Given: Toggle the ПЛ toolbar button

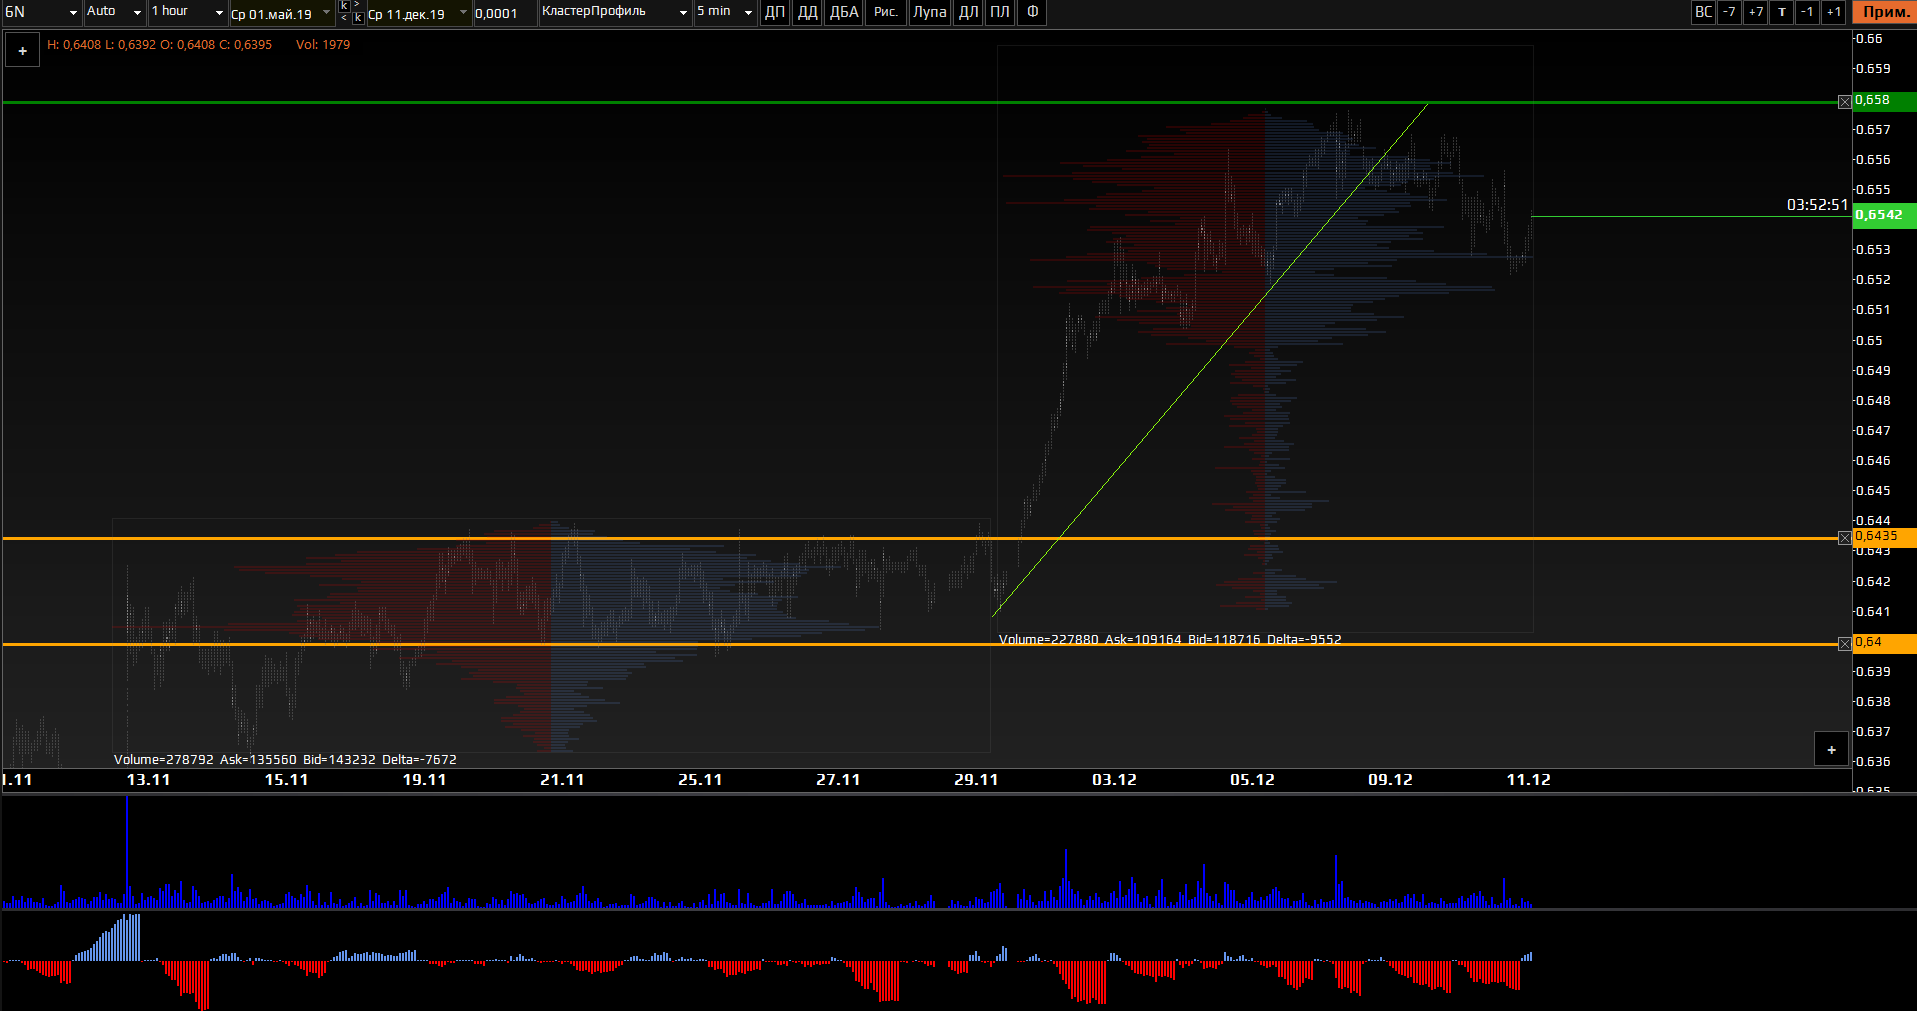Looking at the screenshot, I should click(999, 12).
